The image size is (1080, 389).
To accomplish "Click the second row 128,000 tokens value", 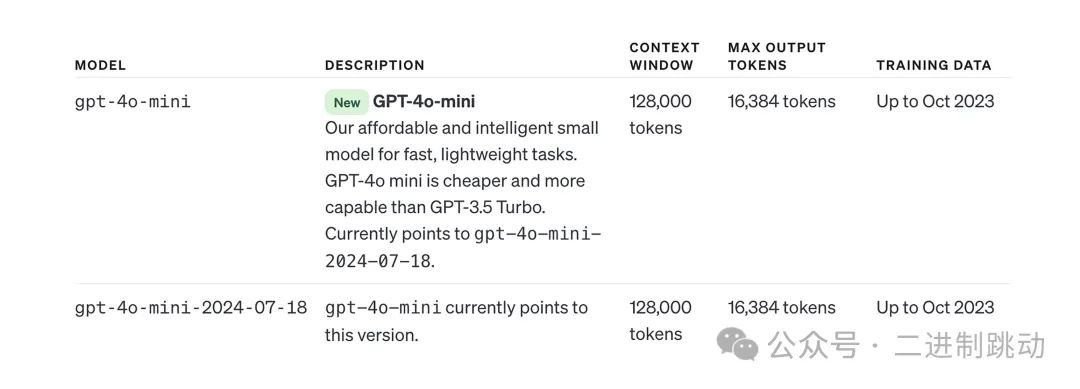I will coord(660,320).
